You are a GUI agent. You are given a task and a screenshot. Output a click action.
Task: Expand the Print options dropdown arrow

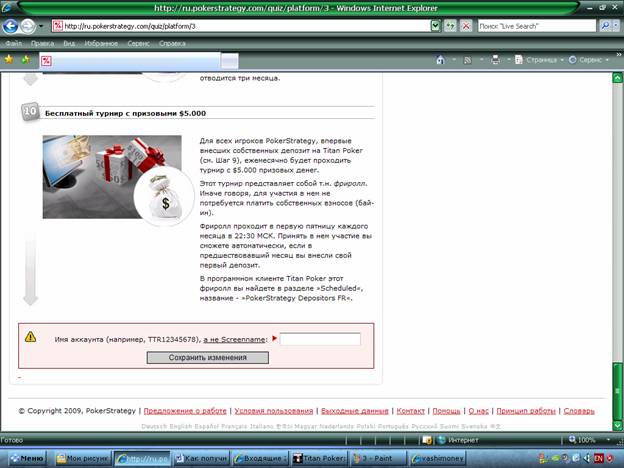click(x=509, y=60)
